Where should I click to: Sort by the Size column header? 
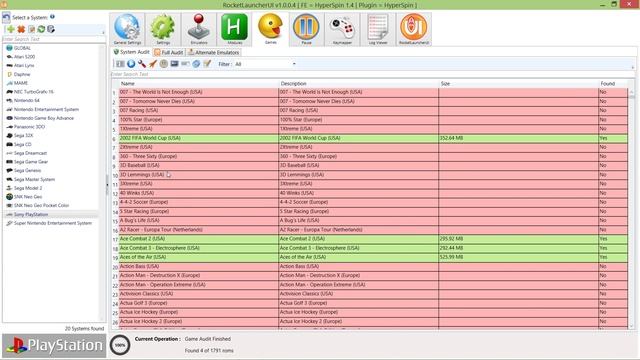coord(519,83)
